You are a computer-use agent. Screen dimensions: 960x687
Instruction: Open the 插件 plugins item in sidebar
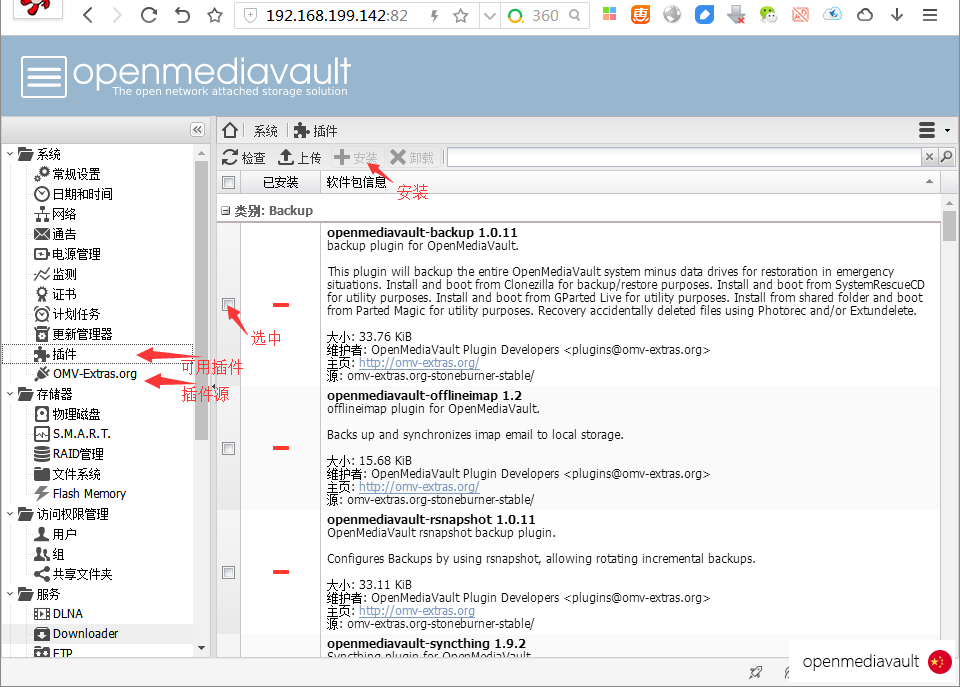(x=64, y=354)
